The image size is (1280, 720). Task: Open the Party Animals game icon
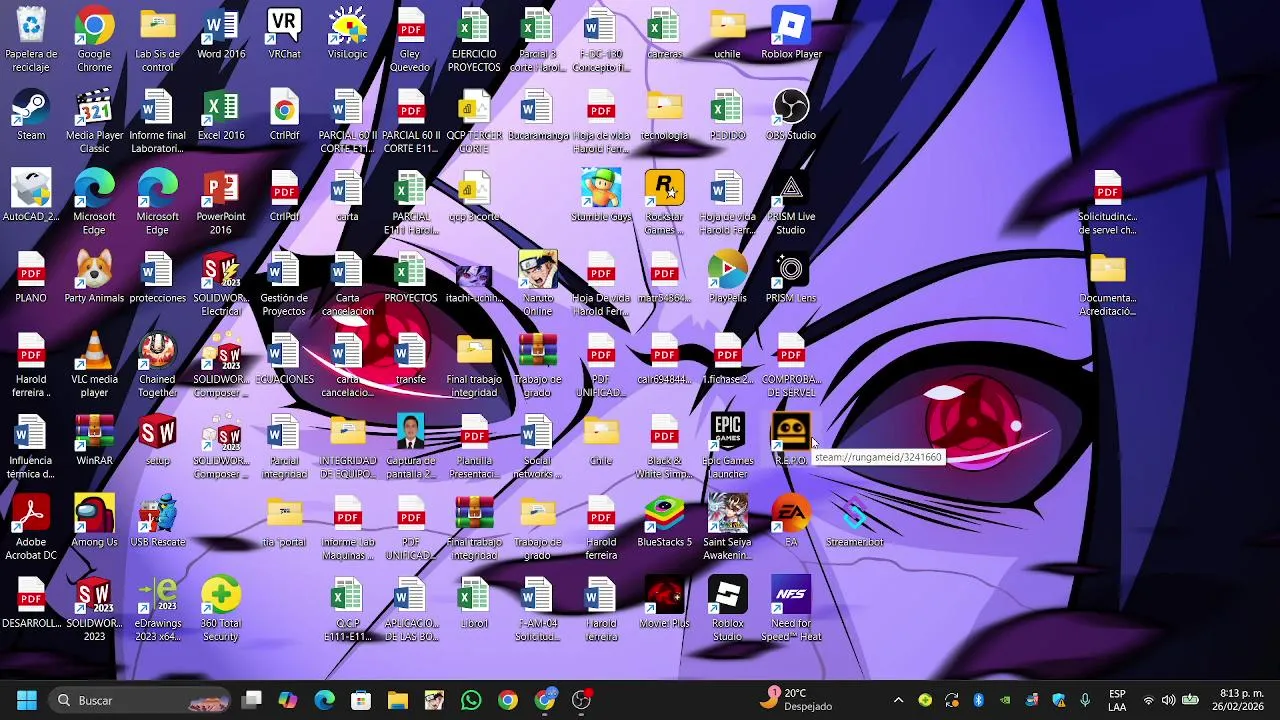tap(94, 277)
